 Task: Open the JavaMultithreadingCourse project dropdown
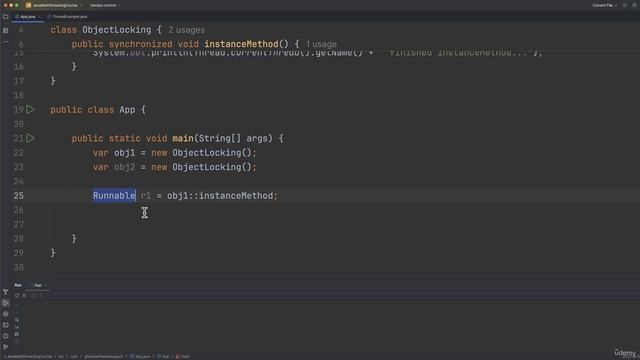54,5
